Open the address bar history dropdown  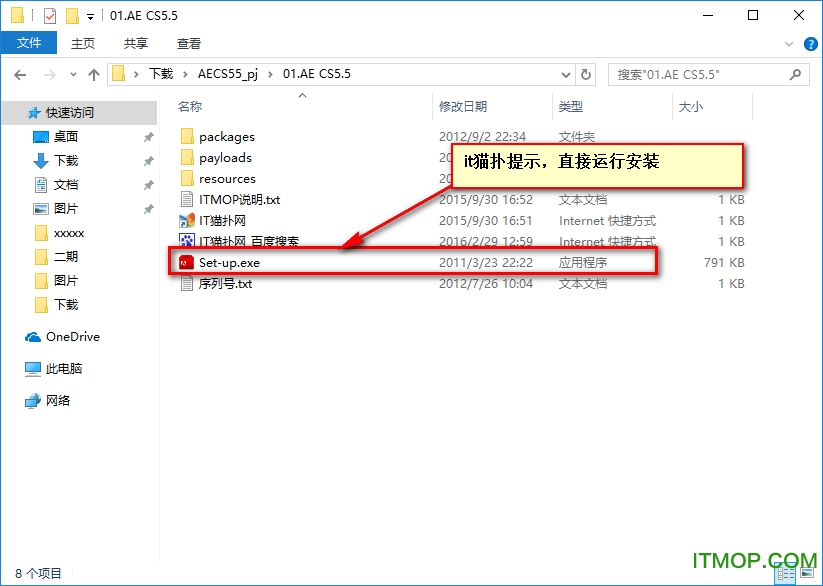click(x=566, y=75)
